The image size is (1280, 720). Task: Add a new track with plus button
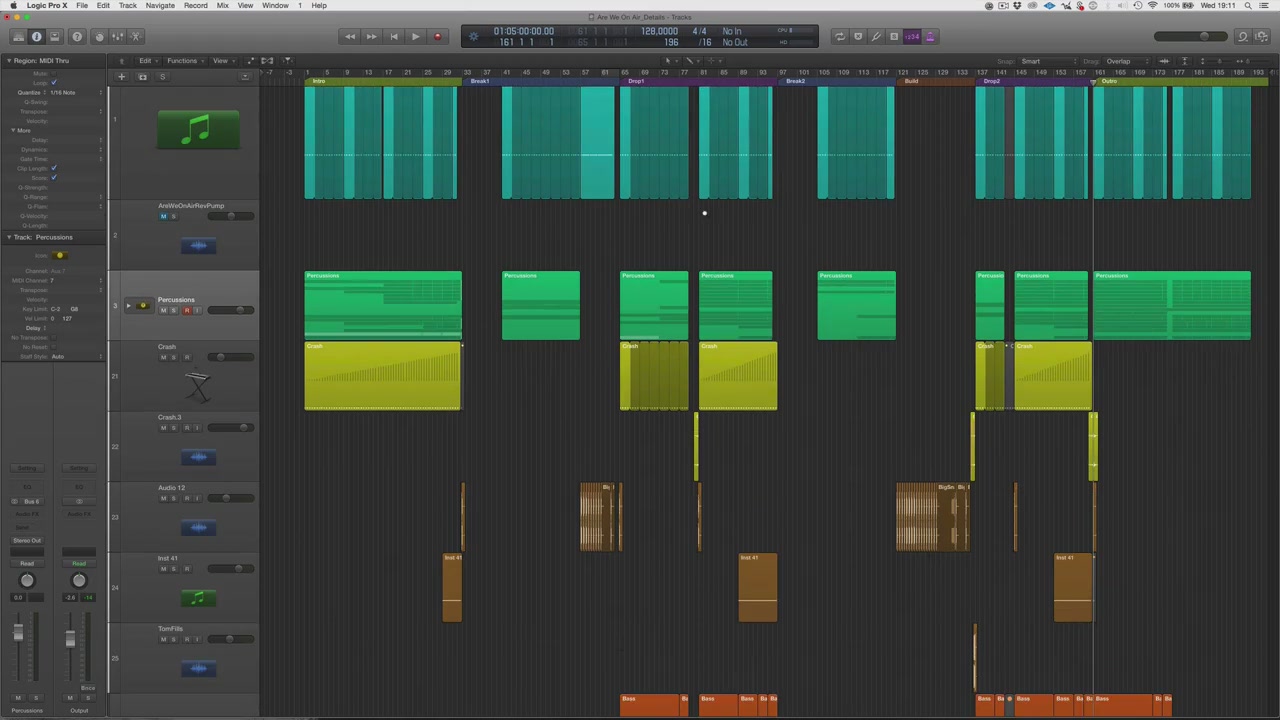tap(122, 77)
